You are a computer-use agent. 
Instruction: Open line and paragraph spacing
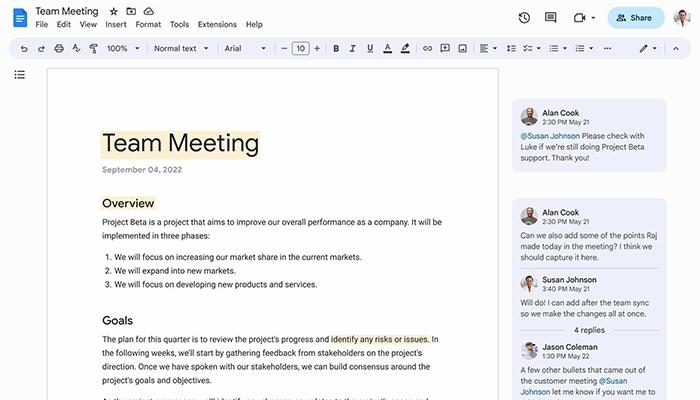(x=511, y=49)
